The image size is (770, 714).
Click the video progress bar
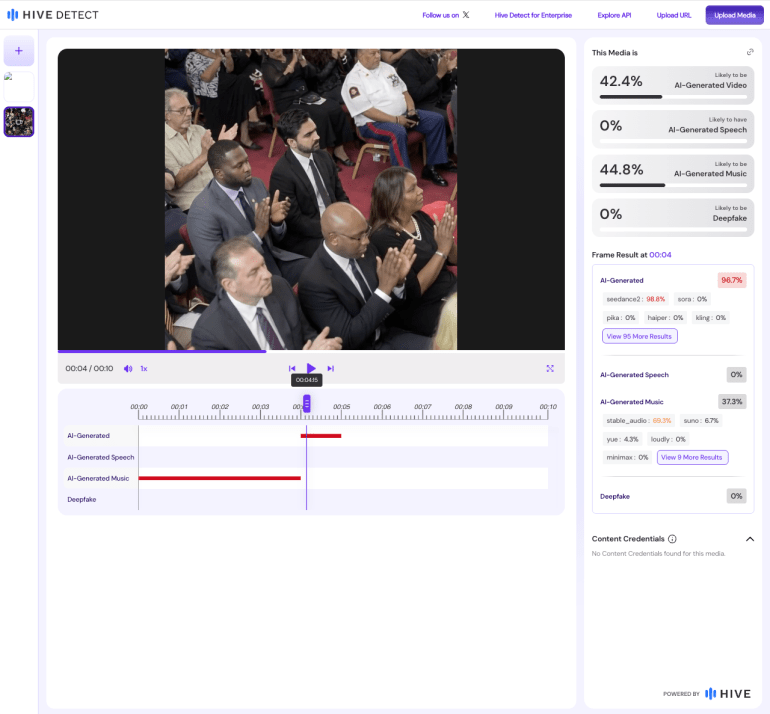[311, 351]
